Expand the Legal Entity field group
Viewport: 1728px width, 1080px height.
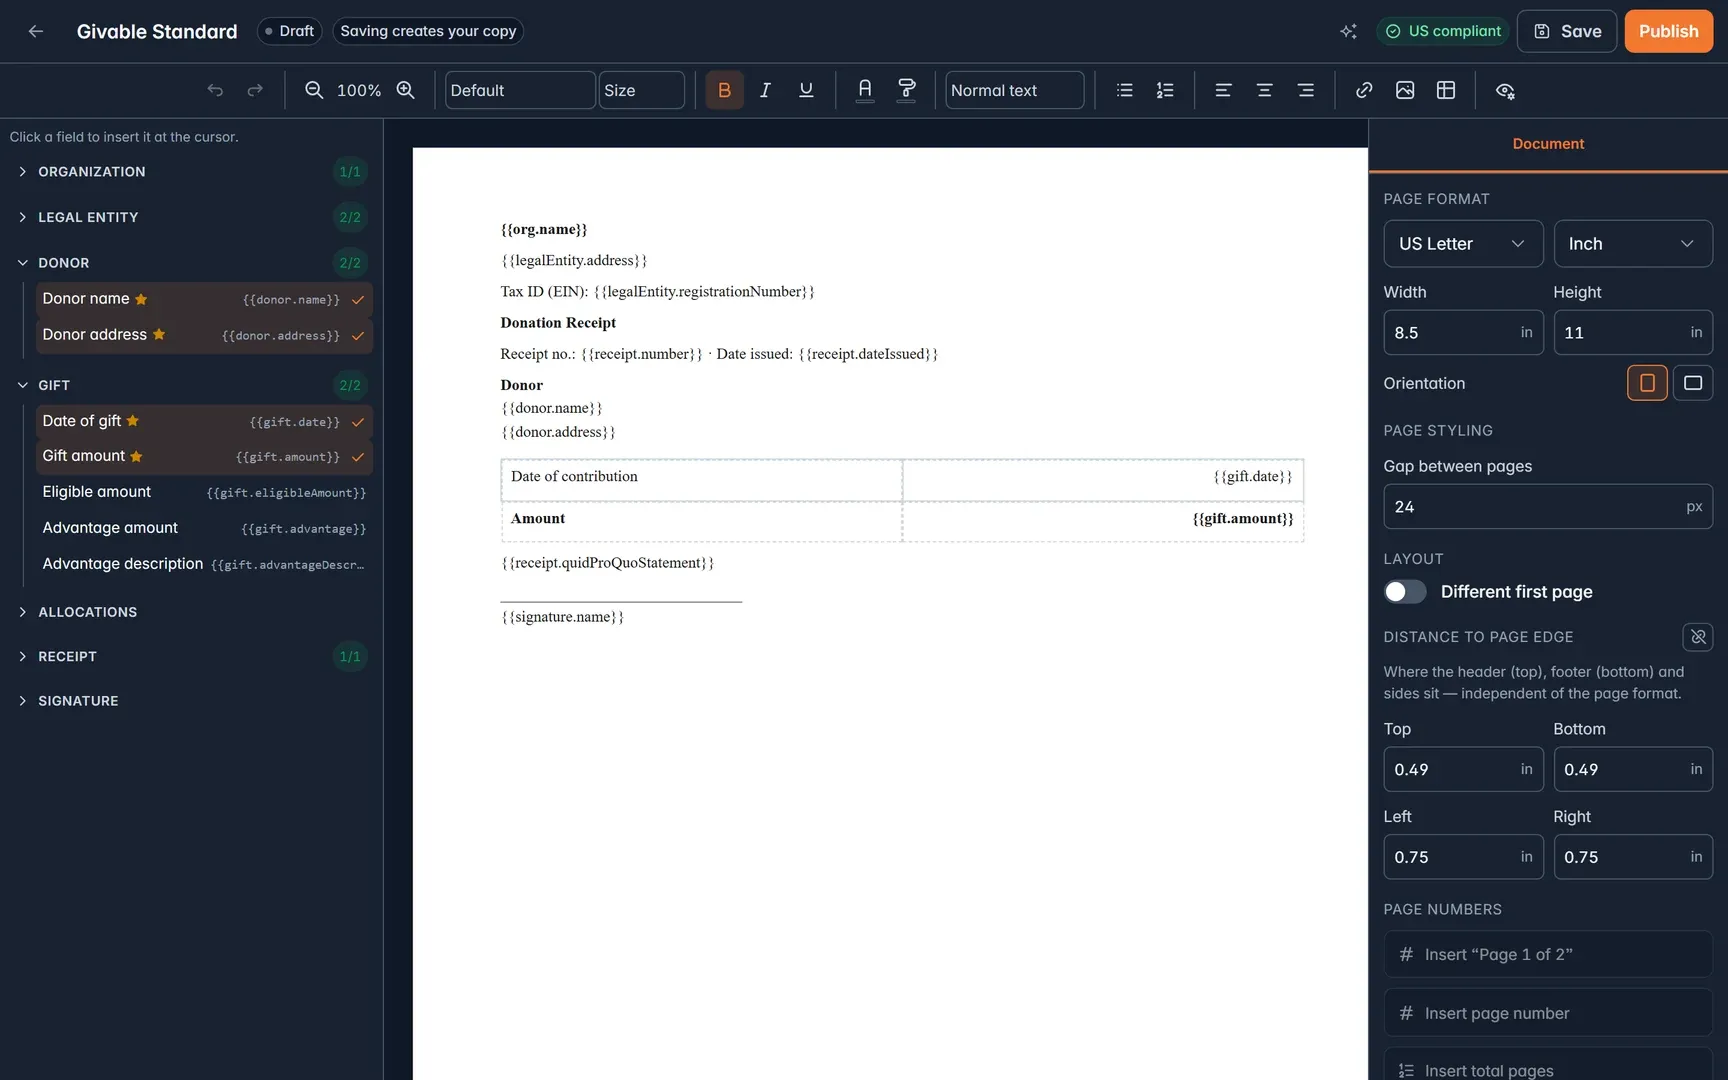click(x=191, y=217)
